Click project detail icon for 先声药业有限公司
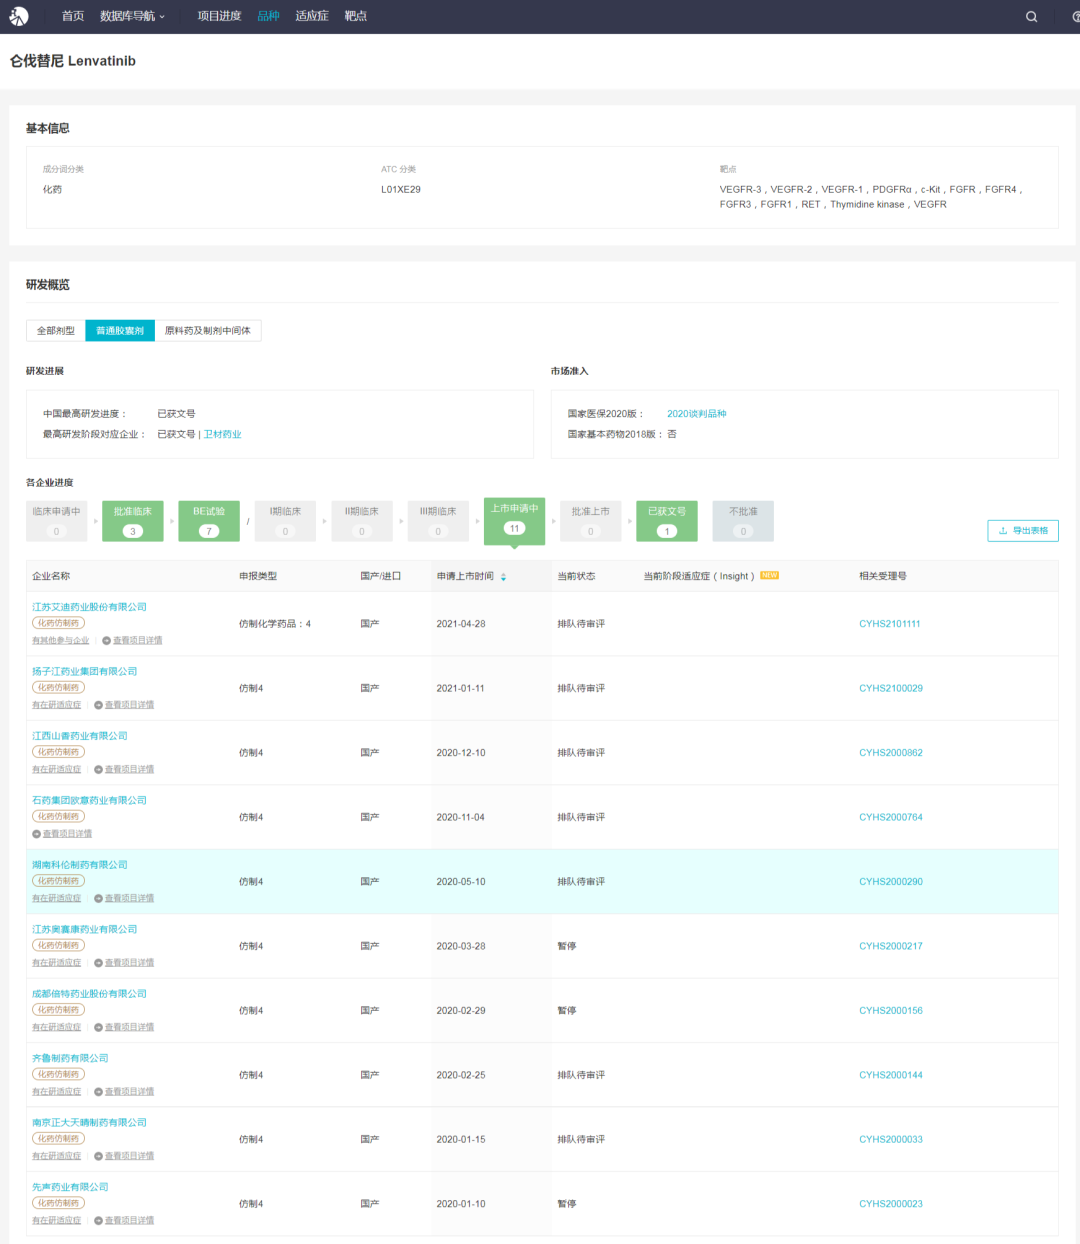The image size is (1080, 1244). (x=98, y=1221)
